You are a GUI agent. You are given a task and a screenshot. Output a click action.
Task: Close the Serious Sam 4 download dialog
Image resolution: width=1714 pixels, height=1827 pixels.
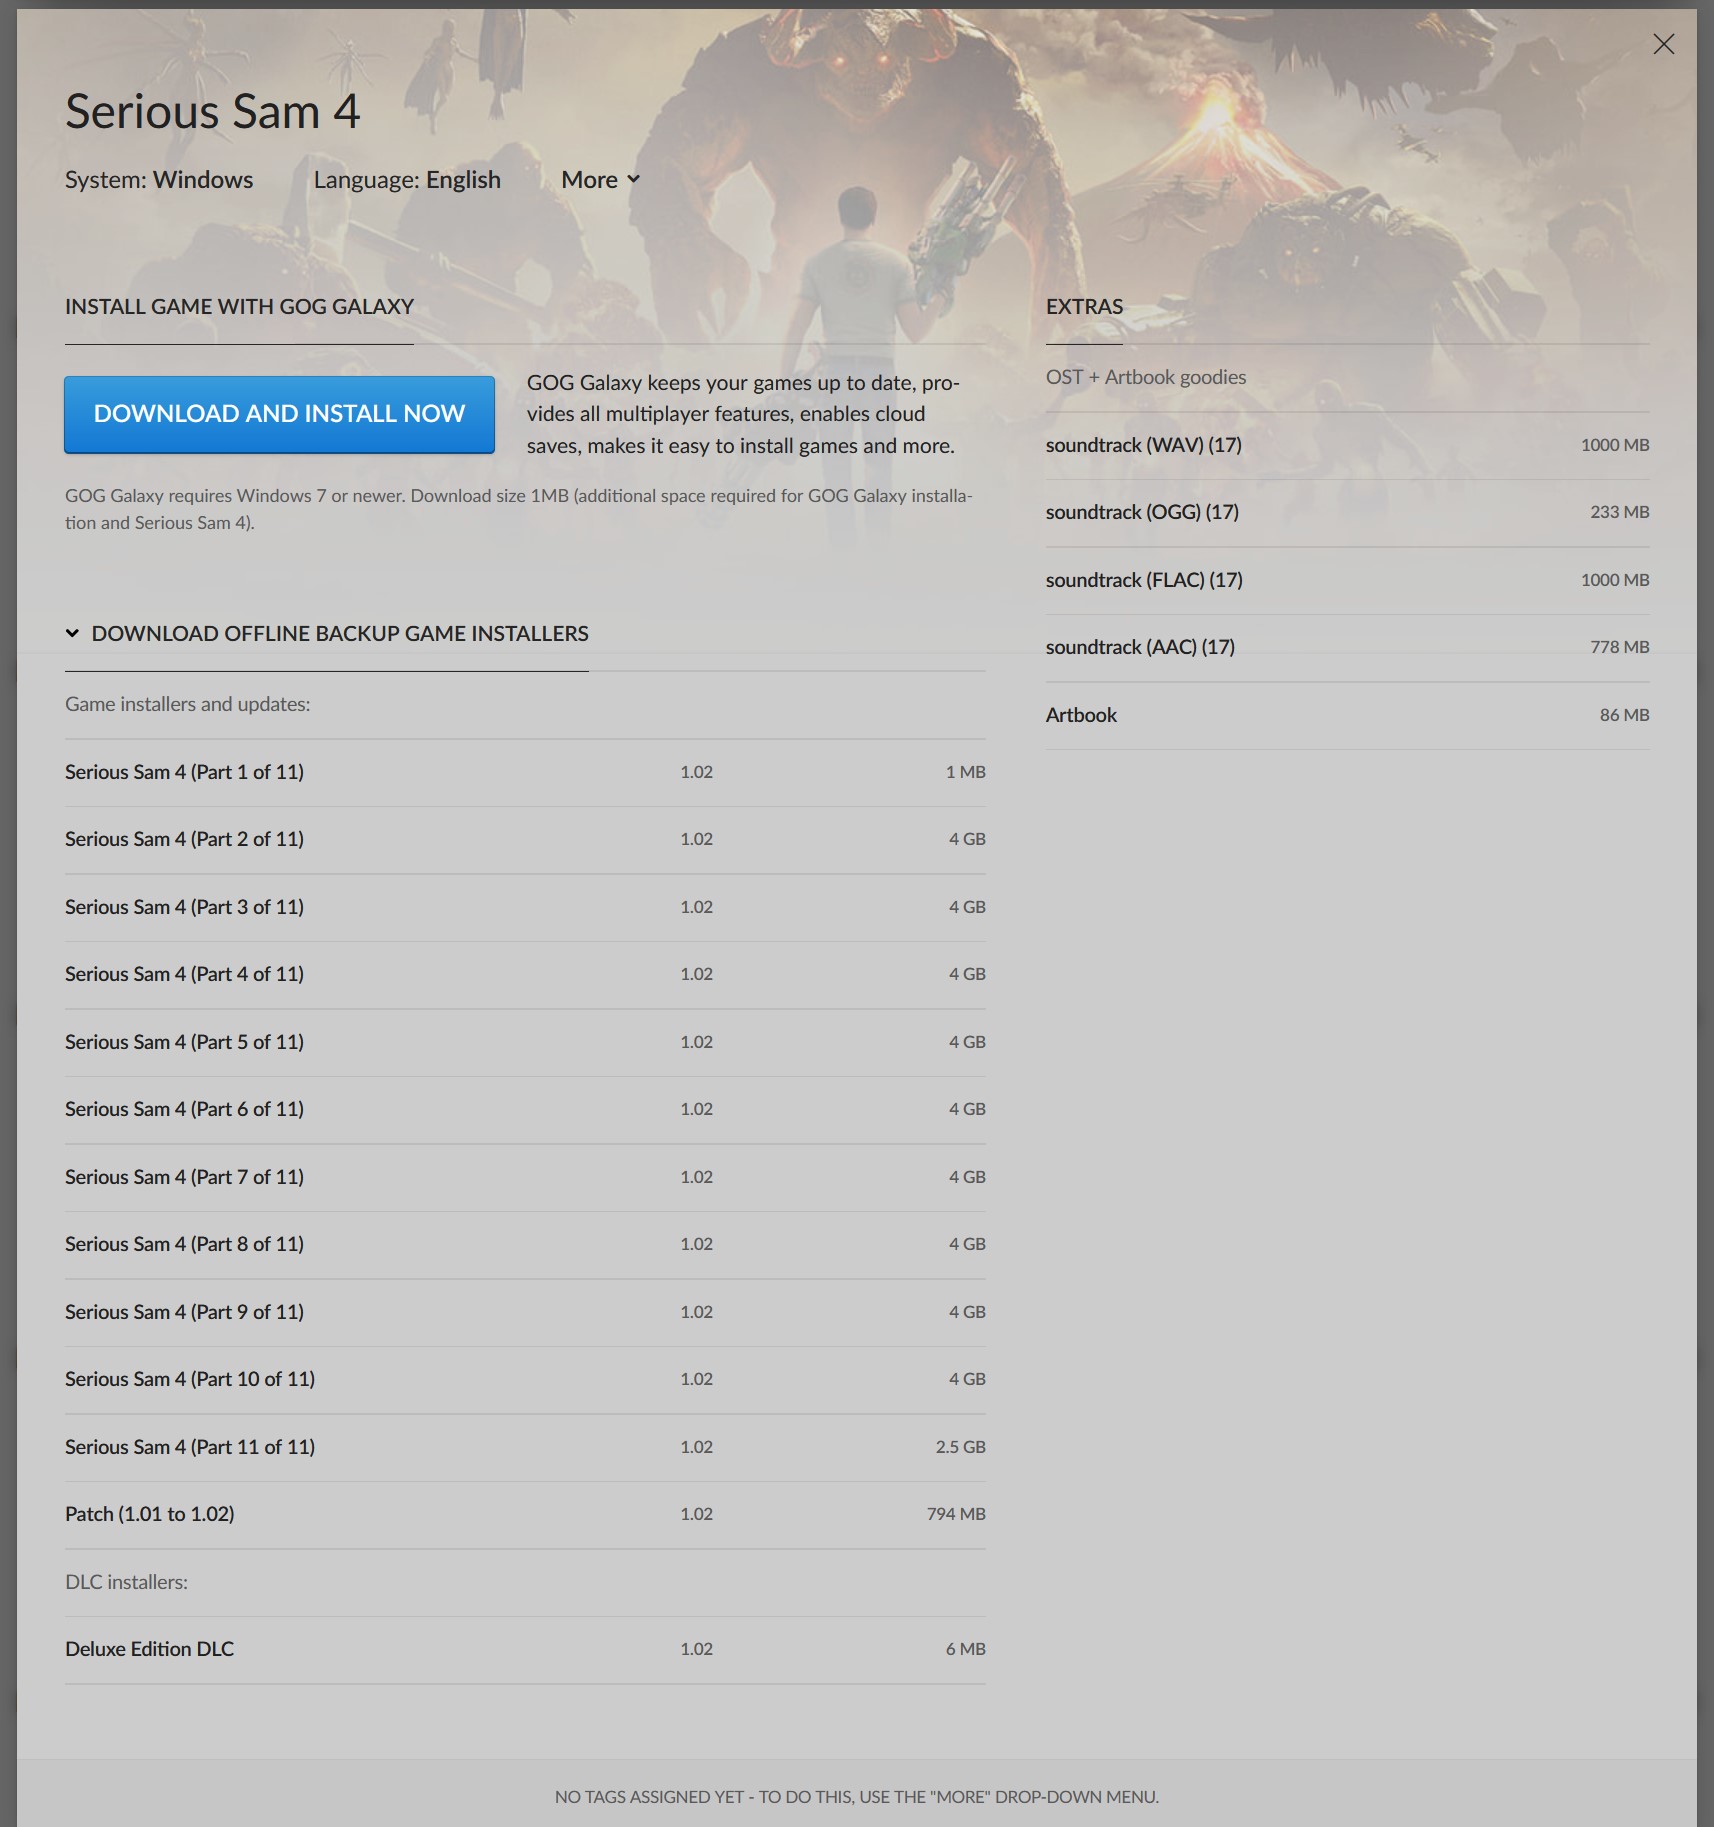pyautogui.click(x=1663, y=44)
